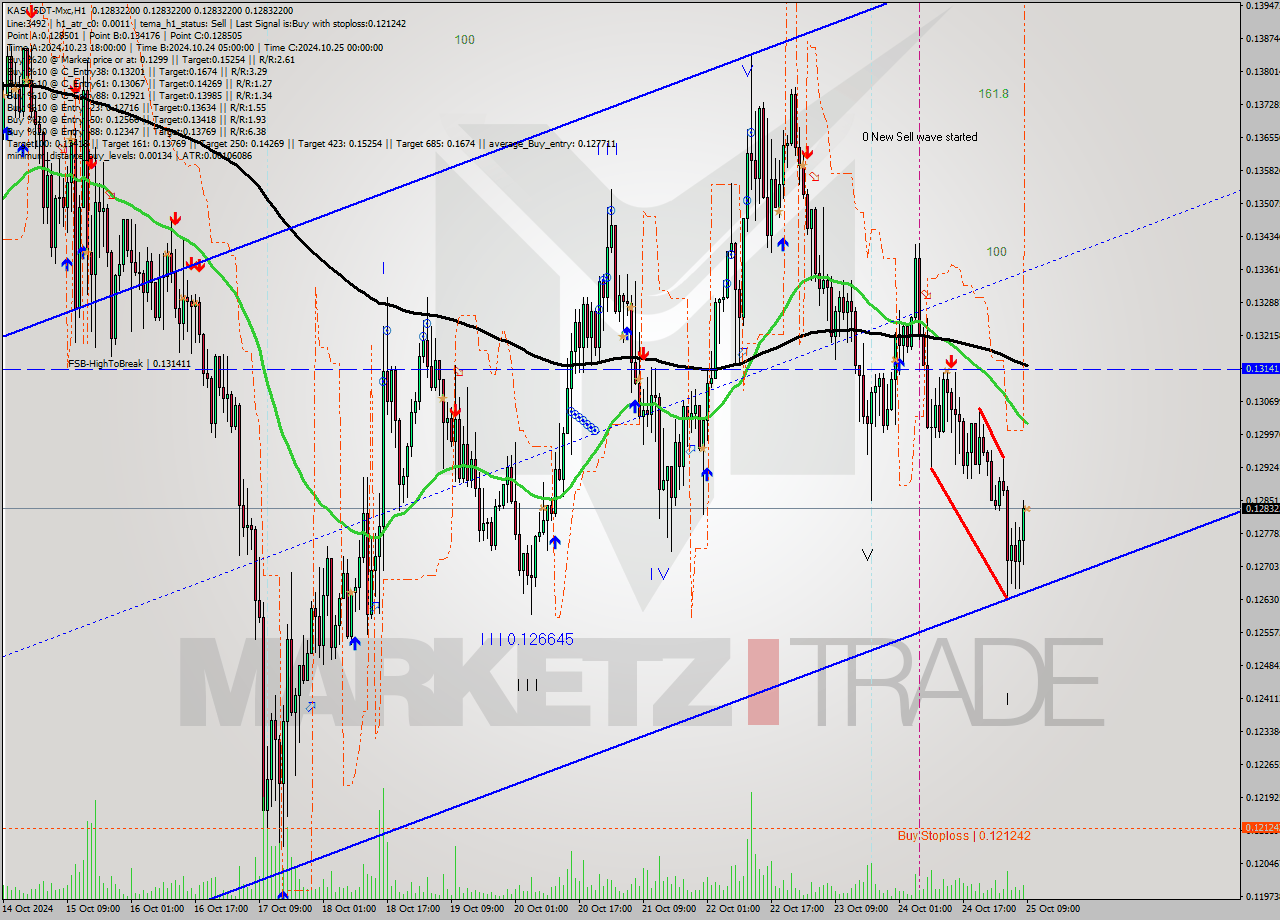1280x920 pixels.
Task: Click the 'Target 685: 0.1674' text
Action: point(435,143)
